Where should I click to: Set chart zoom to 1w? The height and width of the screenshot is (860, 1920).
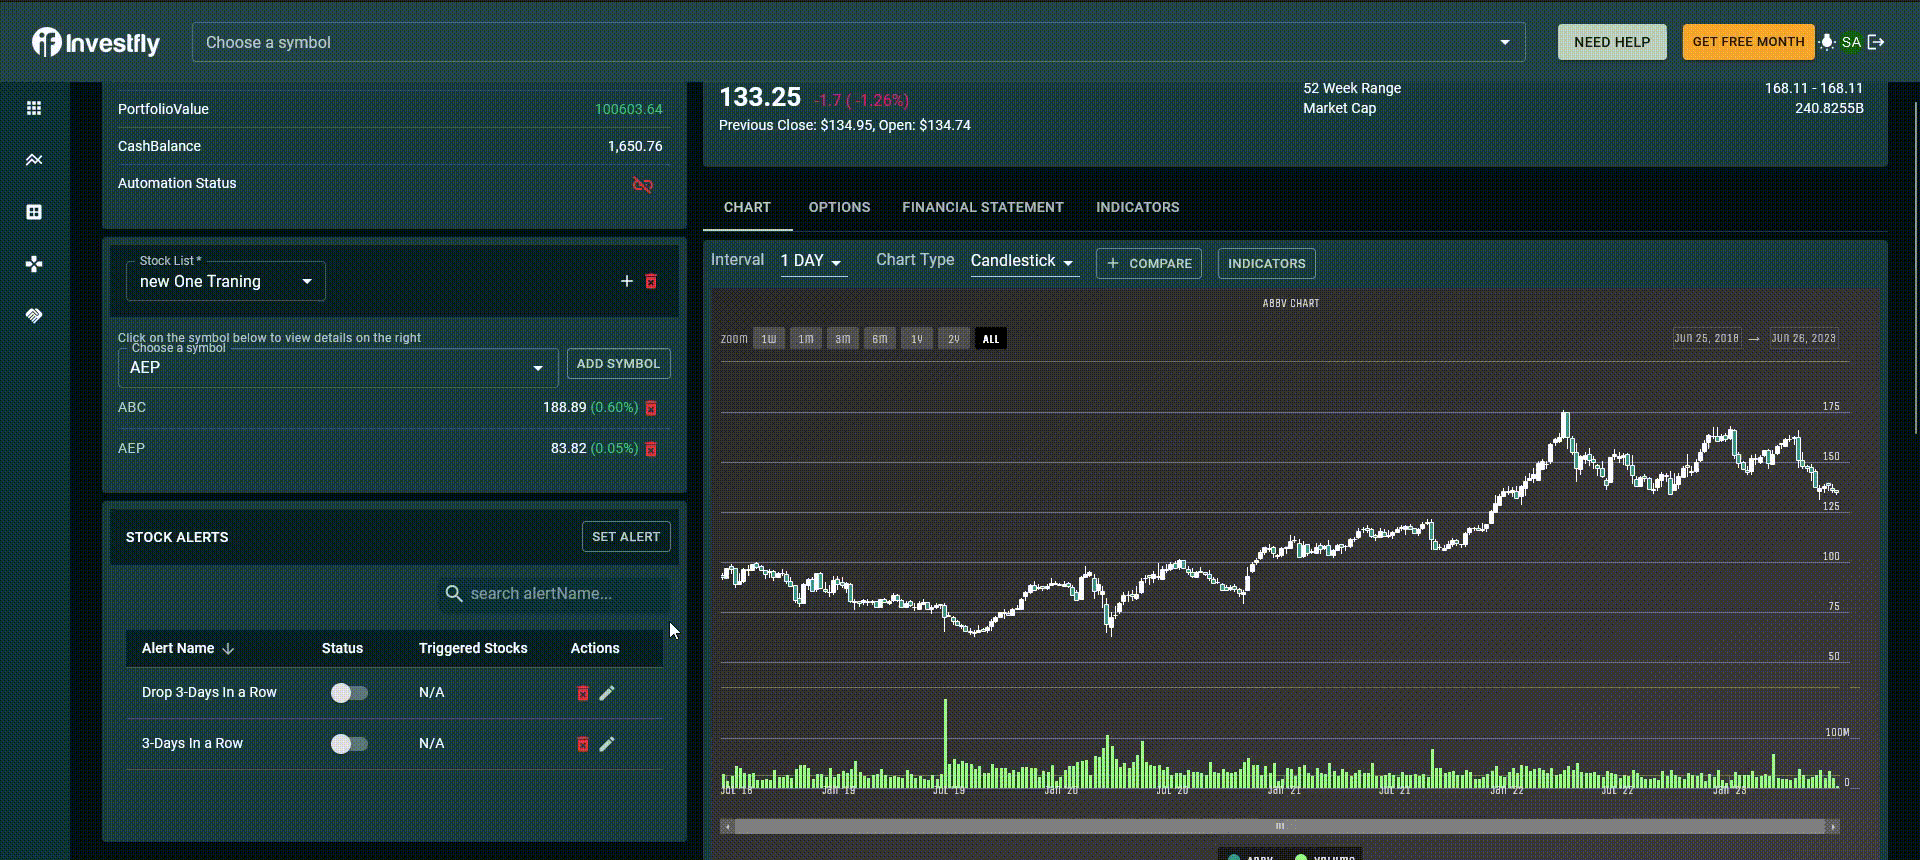pos(769,339)
